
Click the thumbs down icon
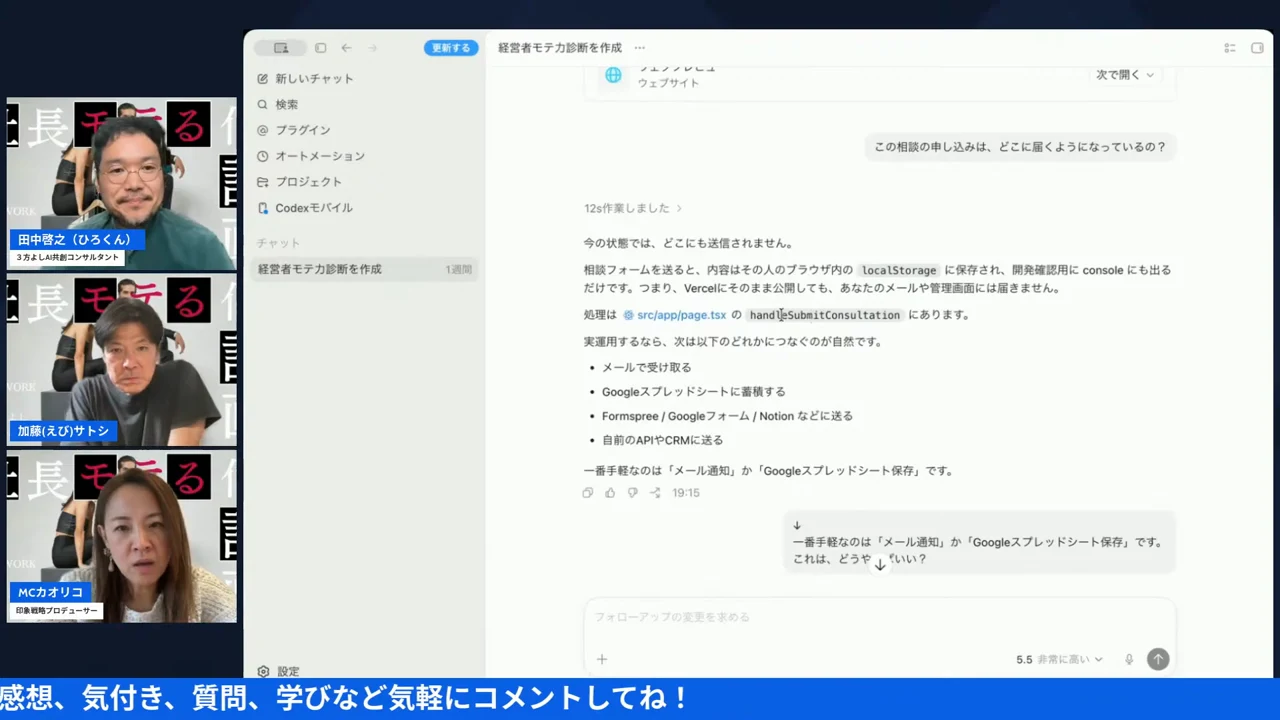633,493
